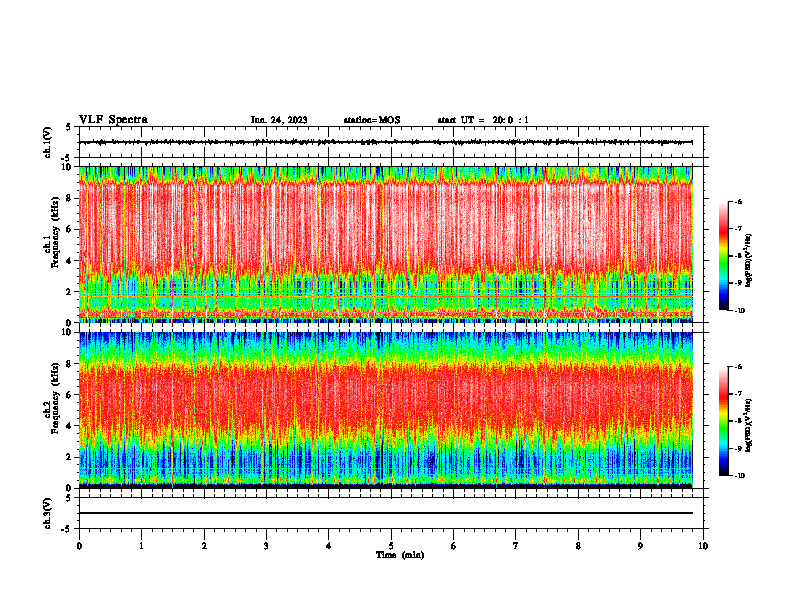Click the VLF Spectra title
The width and height of the screenshot is (792, 612).
113,120
